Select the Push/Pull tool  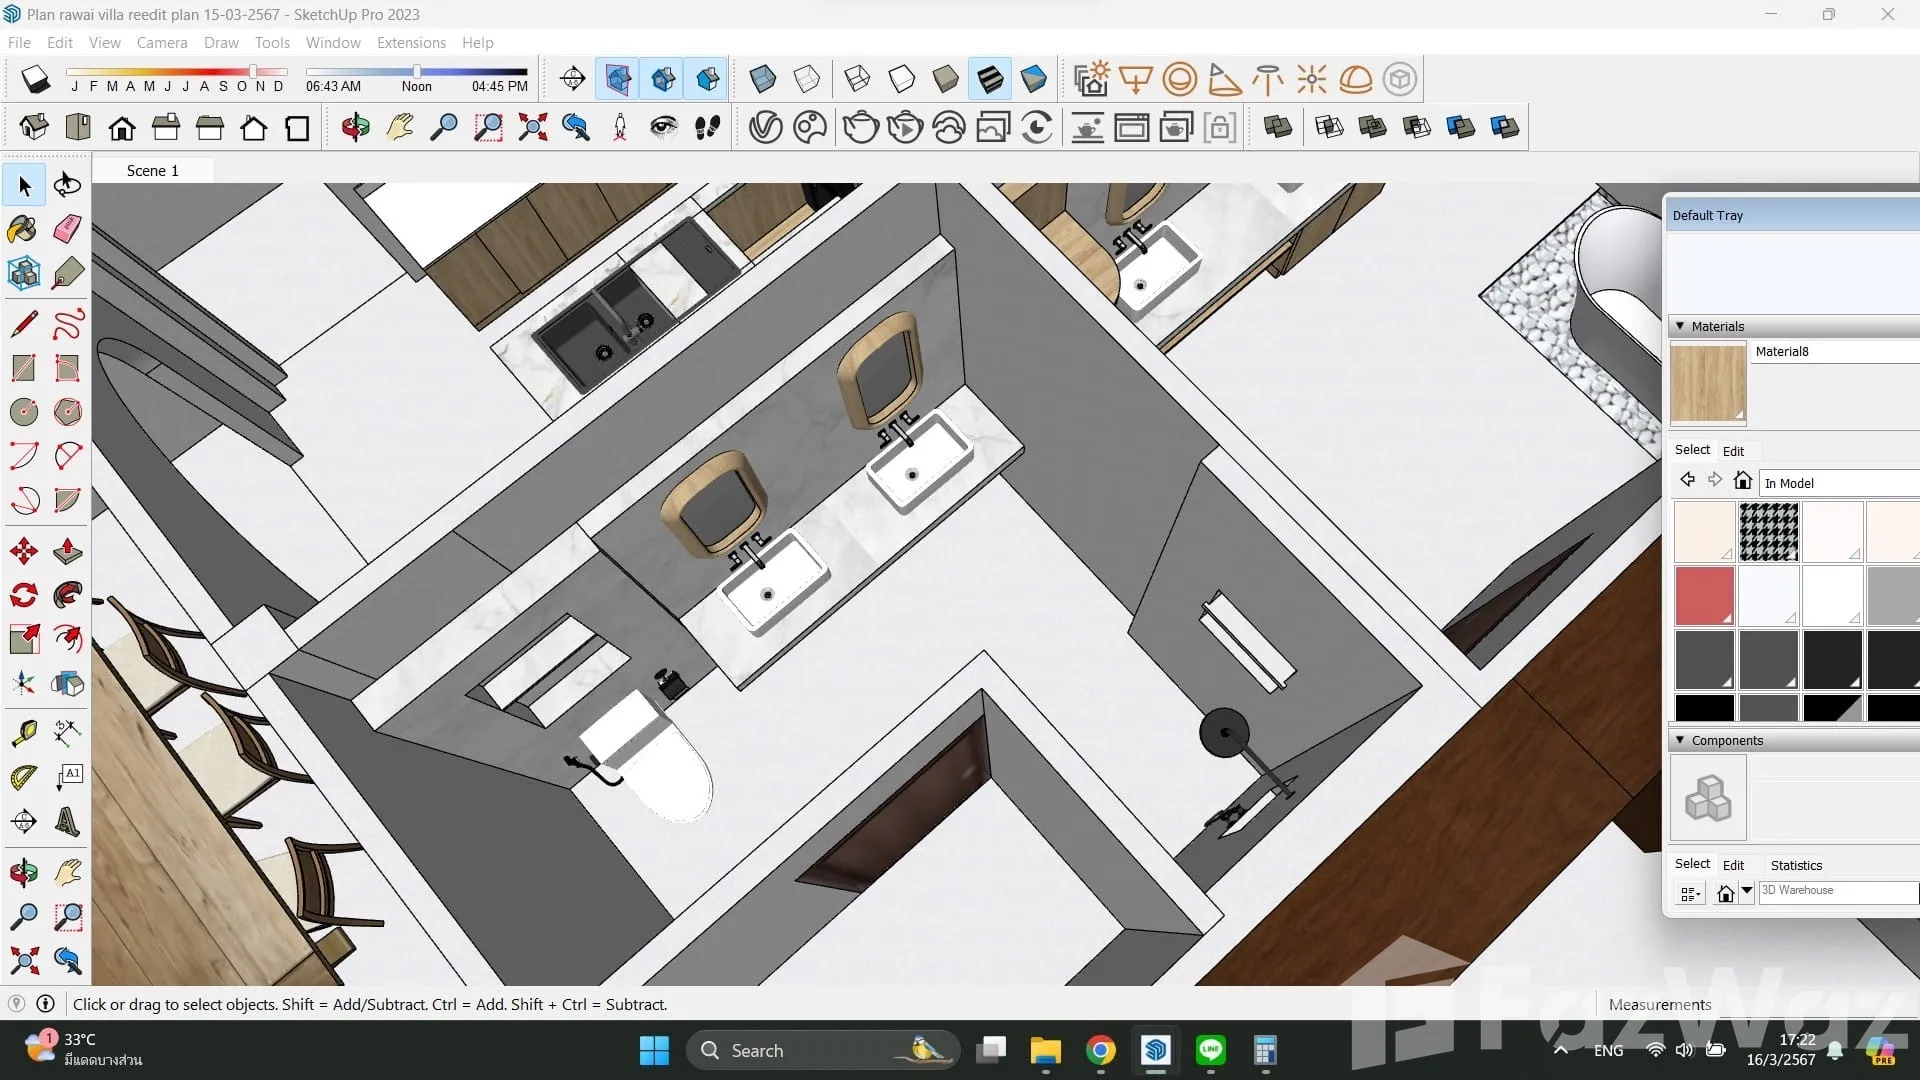pyautogui.click(x=67, y=551)
